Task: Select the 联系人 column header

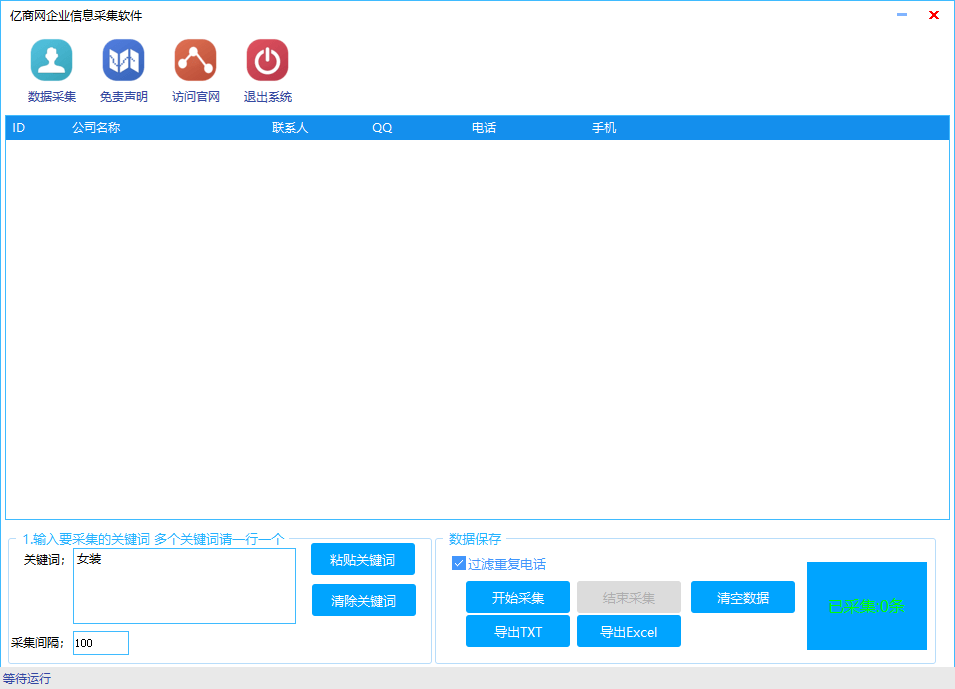Action: point(290,128)
